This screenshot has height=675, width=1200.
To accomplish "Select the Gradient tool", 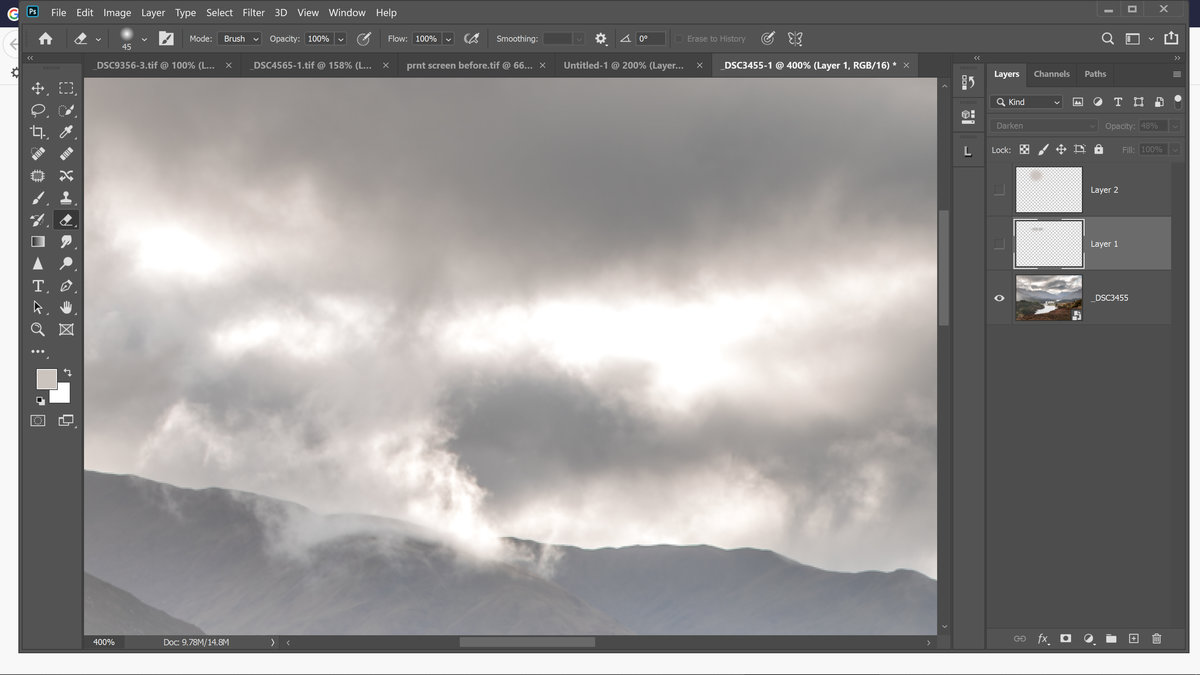I will click(38, 242).
